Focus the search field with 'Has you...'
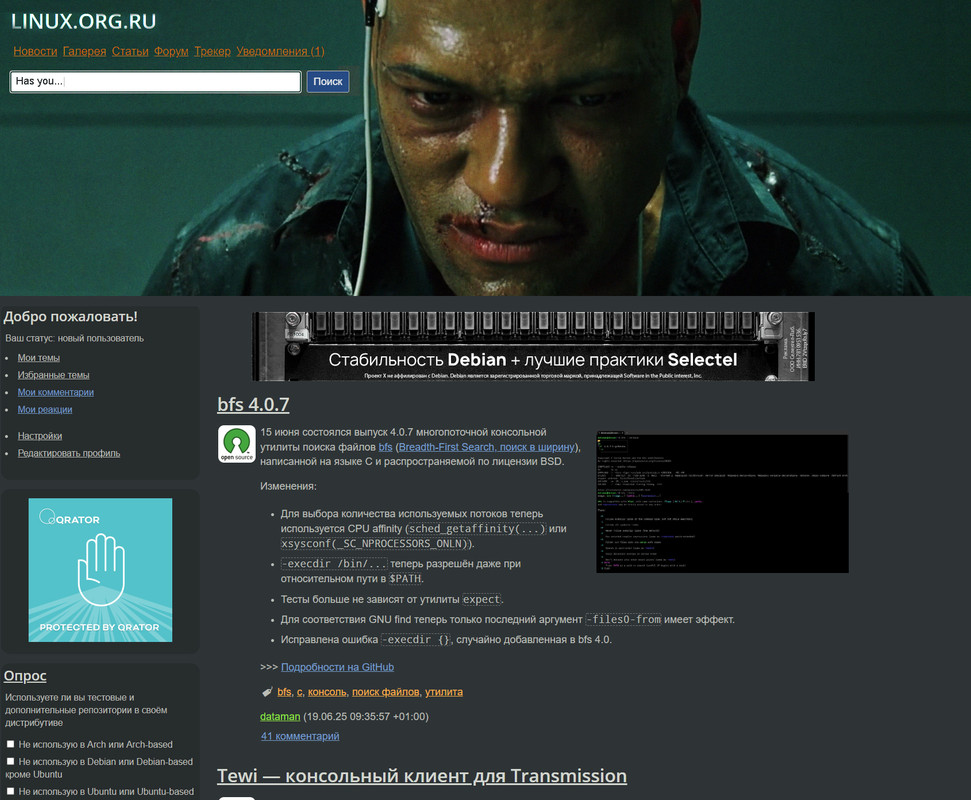Screen dimensions: 971x800 coord(155,81)
